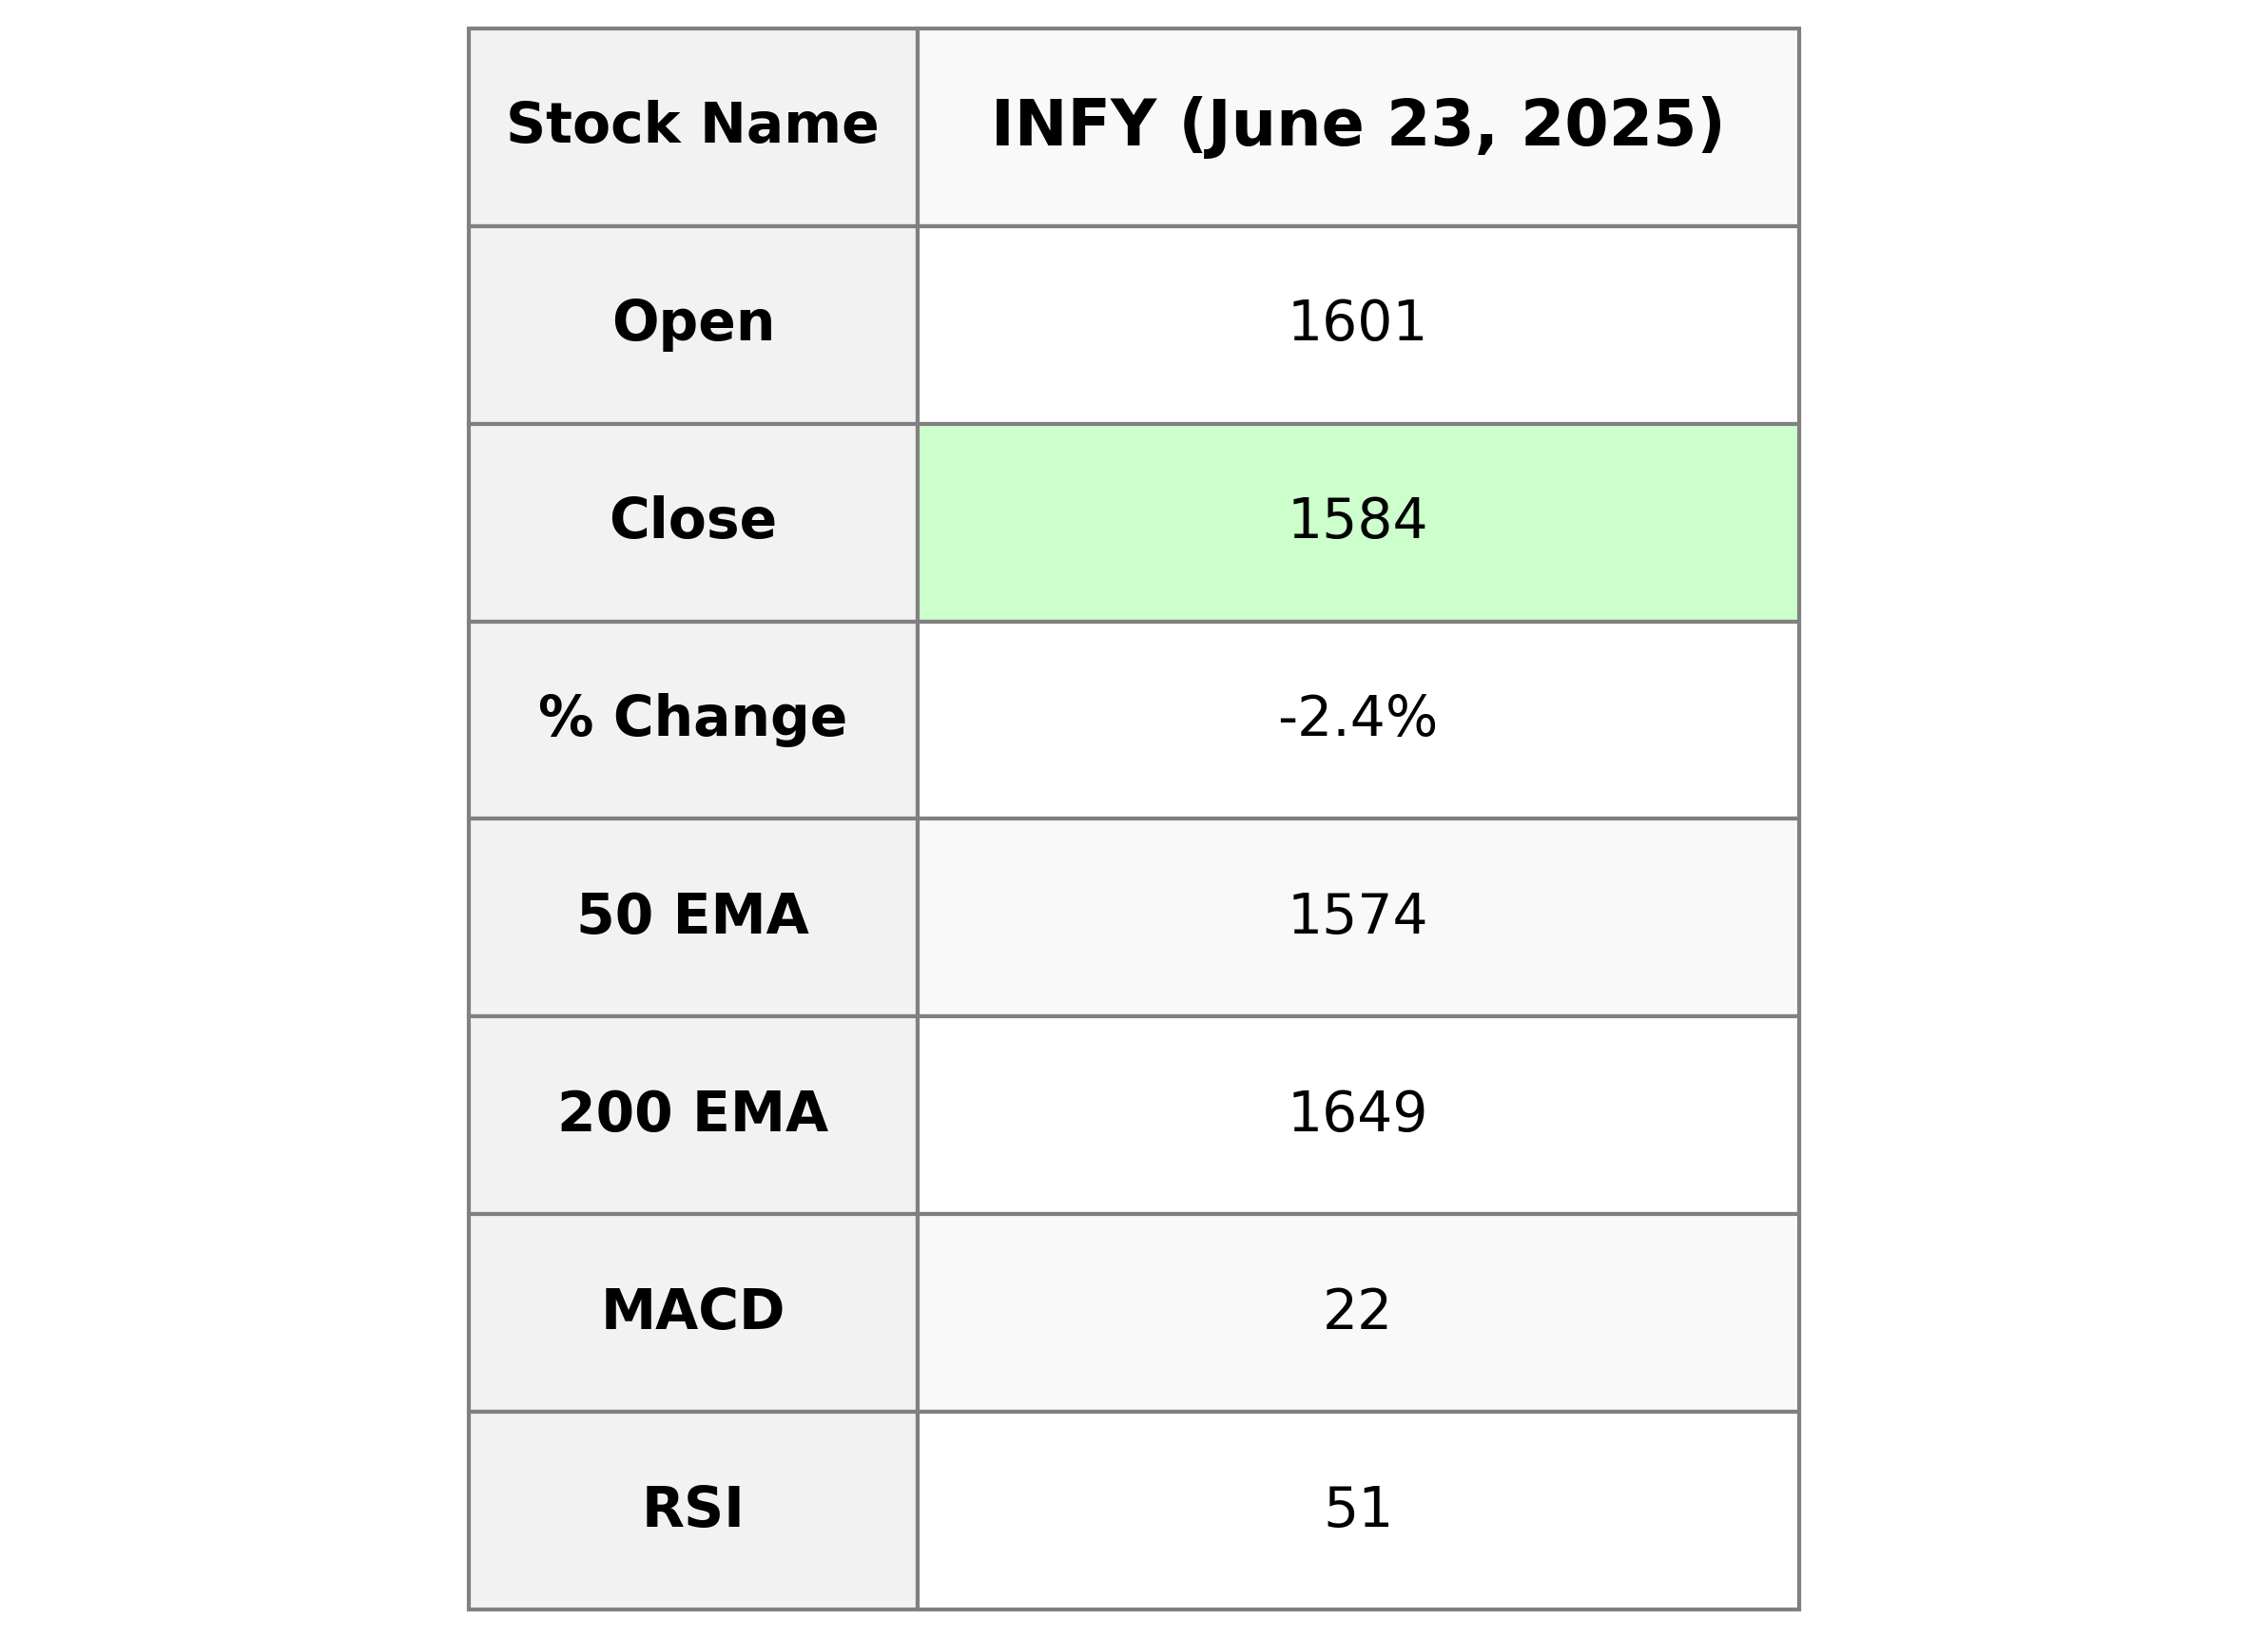Select the 50 EMA value 1574
Image resolution: width=2268 pixels, height=1638 pixels.
click(1358, 917)
